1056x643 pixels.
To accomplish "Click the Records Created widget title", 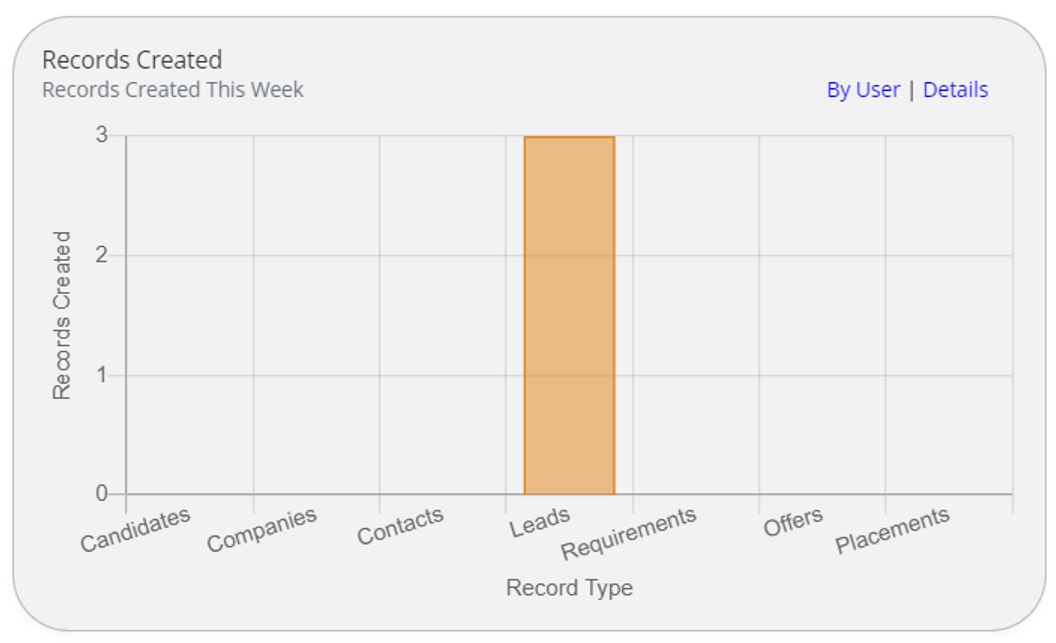I will (132, 60).
